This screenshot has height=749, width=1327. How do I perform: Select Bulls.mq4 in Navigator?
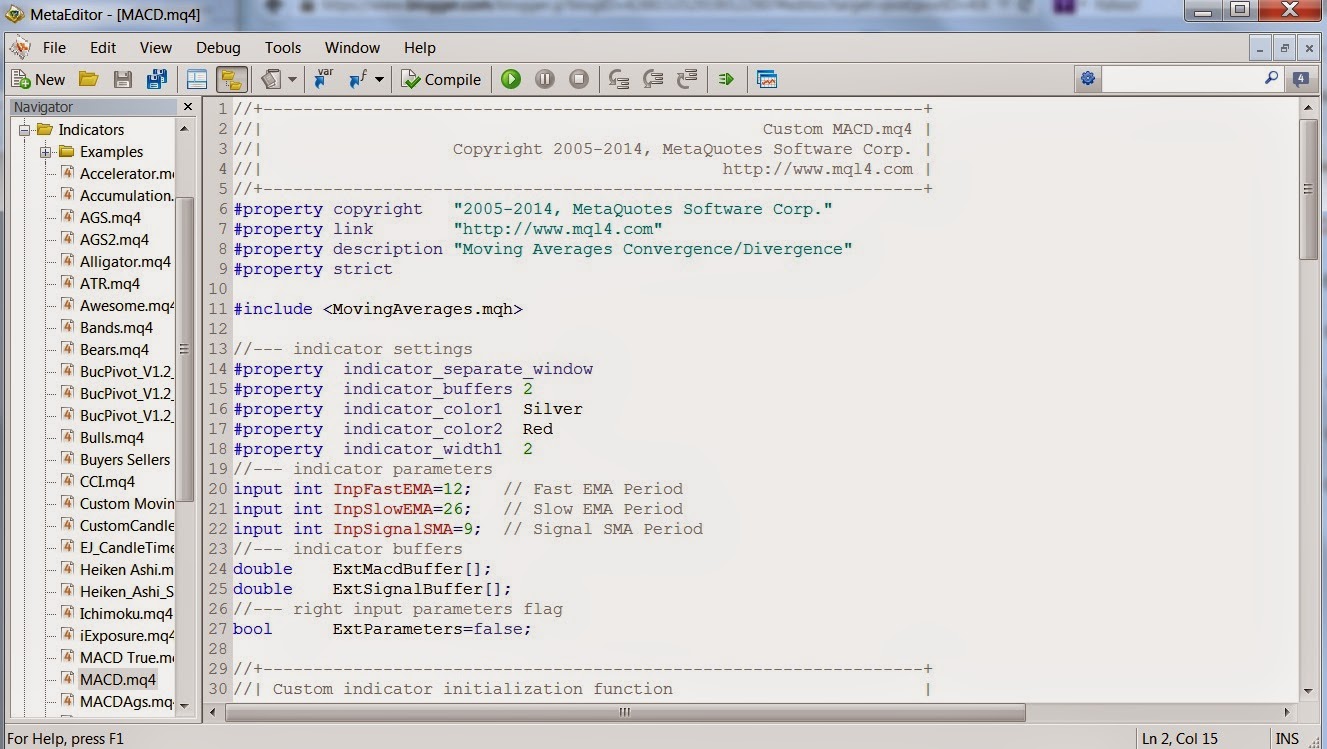coord(112,437)
